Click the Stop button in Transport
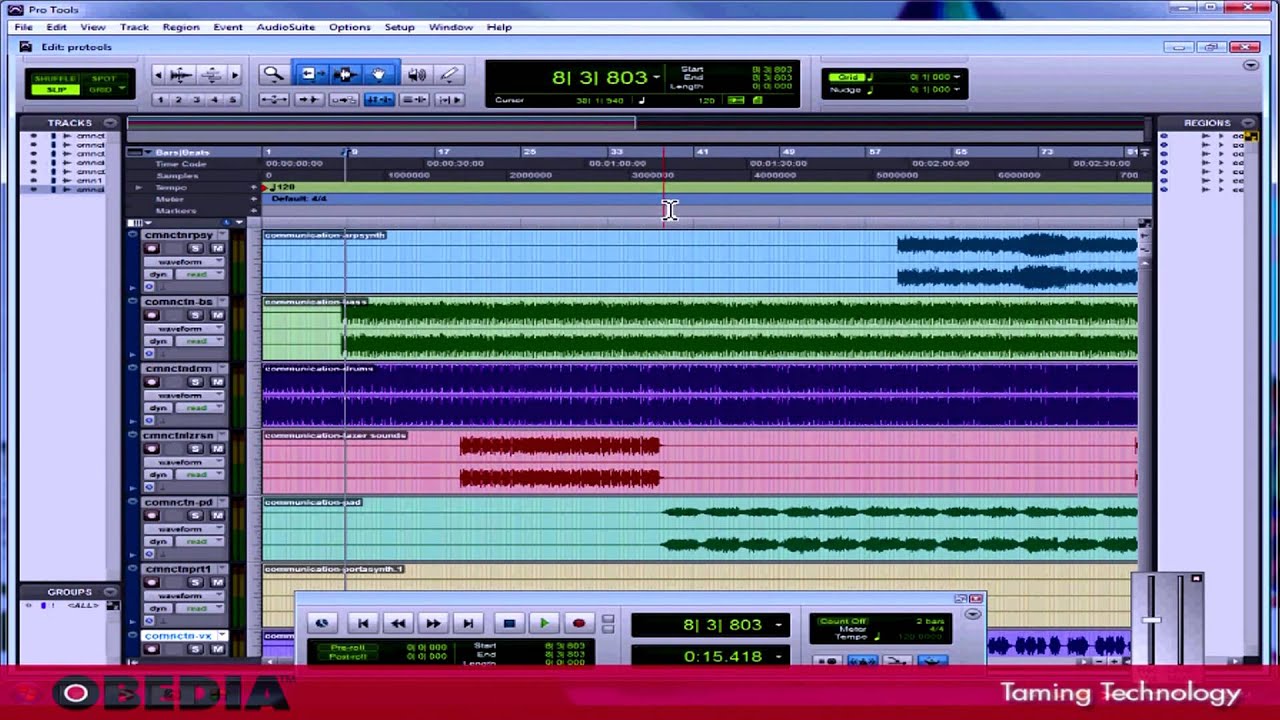Screen dimensions: 1280x720 [x=508, y=623]
